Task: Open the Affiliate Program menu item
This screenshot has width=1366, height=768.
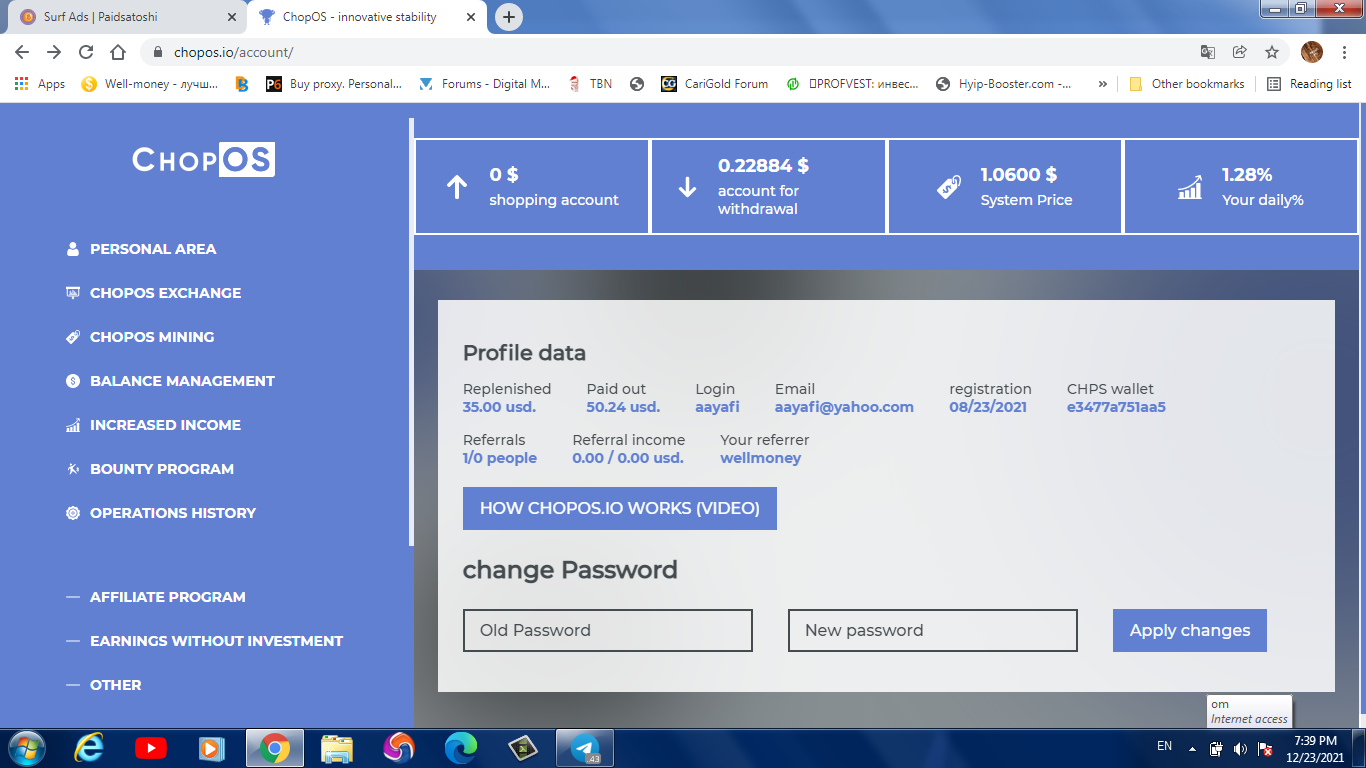Action: [167, 597]
